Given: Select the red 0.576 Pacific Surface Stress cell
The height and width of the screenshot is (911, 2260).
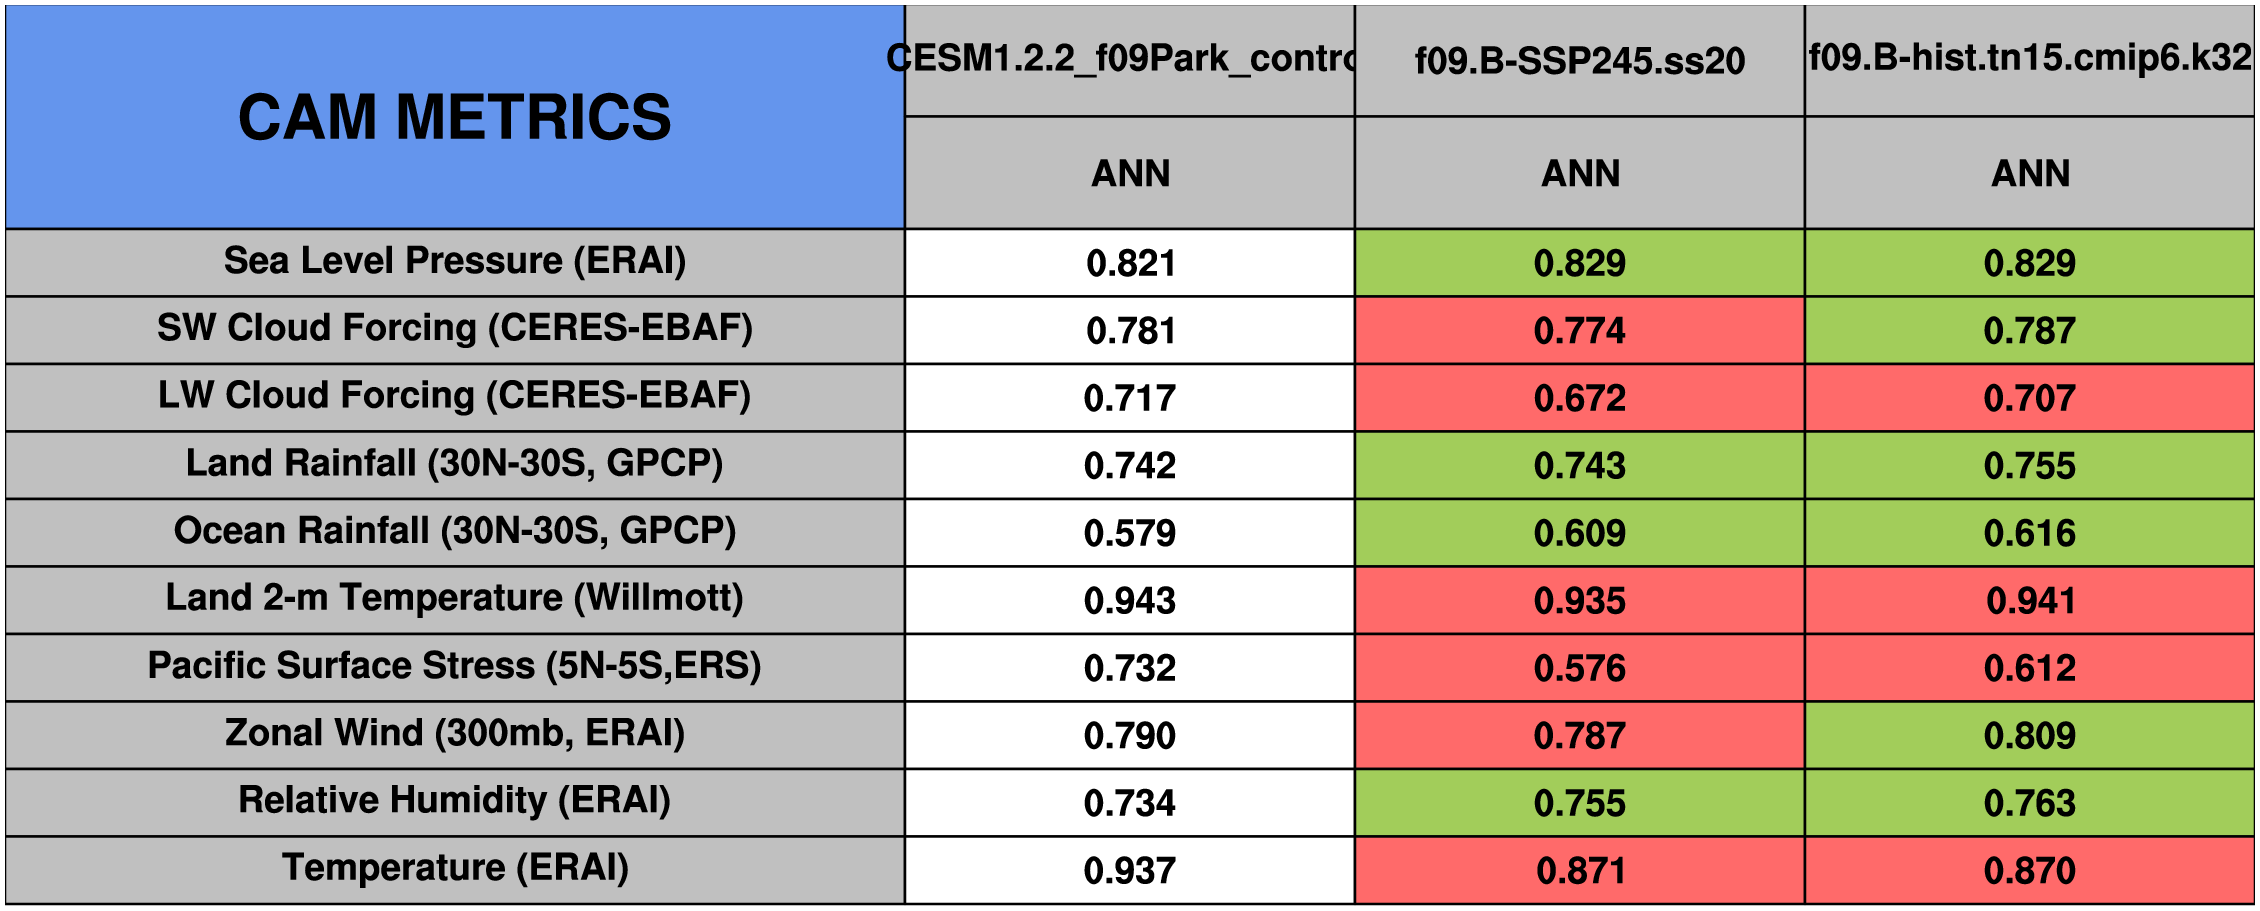Looking at the screenshot, I should point(1580,668).
